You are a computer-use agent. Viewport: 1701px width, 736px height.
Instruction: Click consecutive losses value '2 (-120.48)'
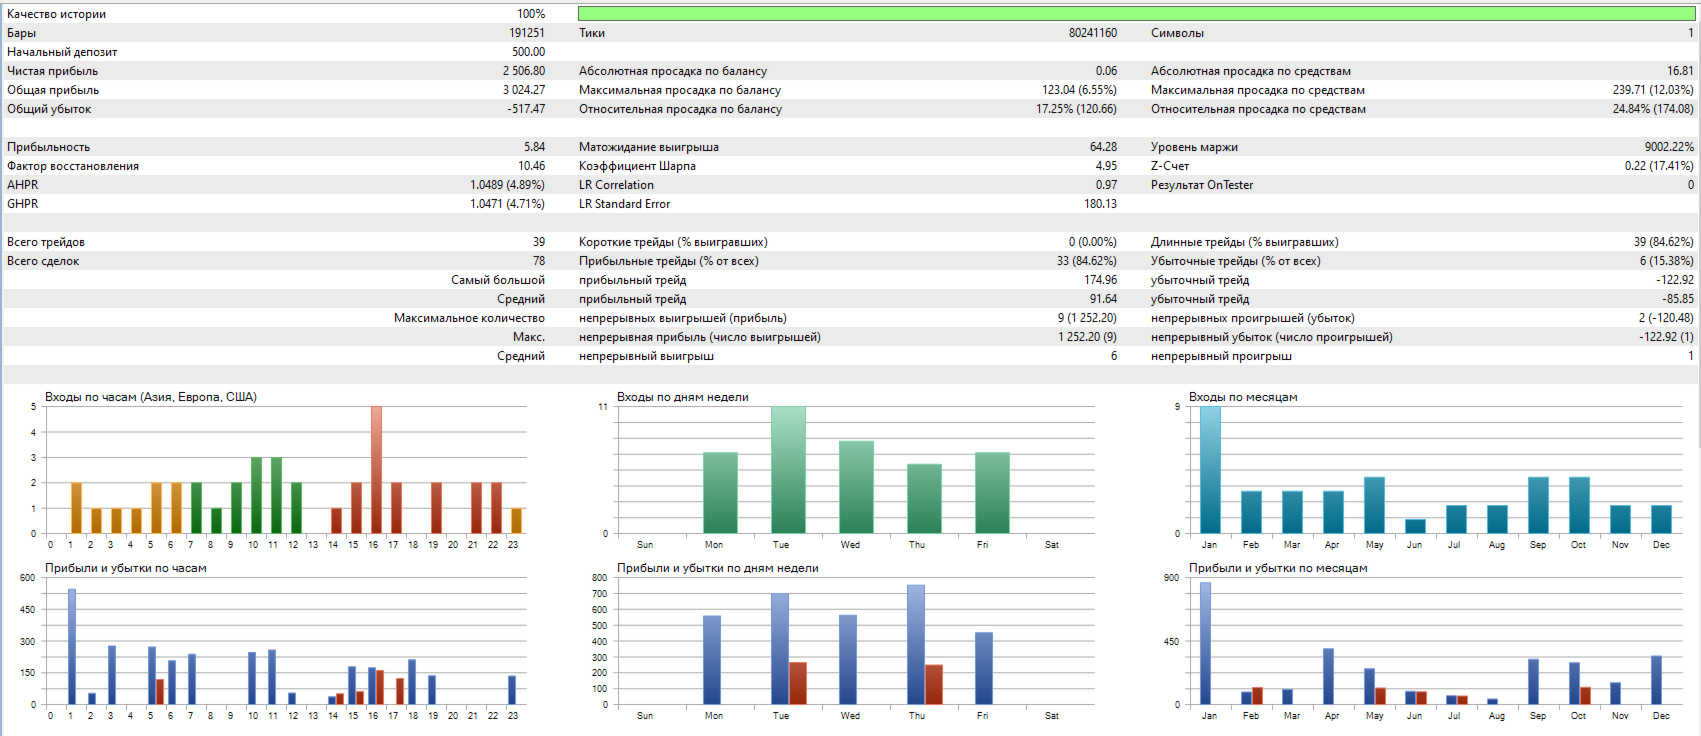(1666, 318)
